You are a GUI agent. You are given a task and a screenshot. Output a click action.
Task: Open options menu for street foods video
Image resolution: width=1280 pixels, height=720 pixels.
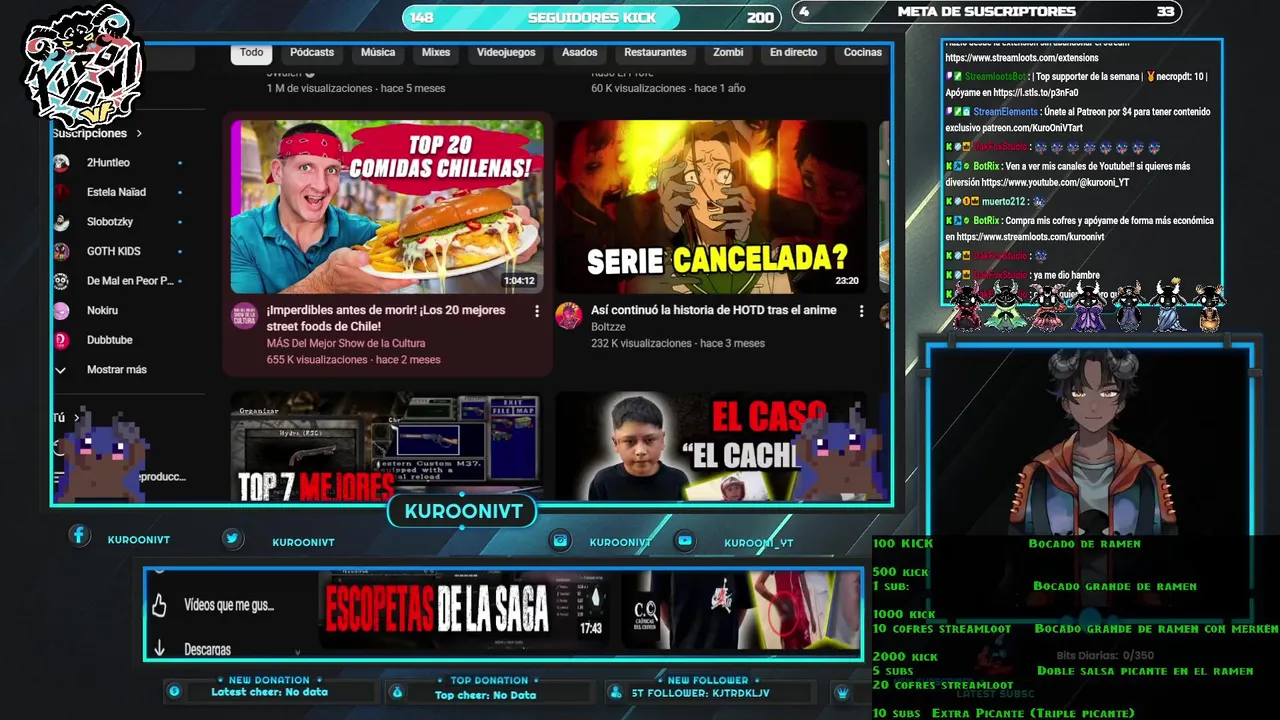point(537,312)
